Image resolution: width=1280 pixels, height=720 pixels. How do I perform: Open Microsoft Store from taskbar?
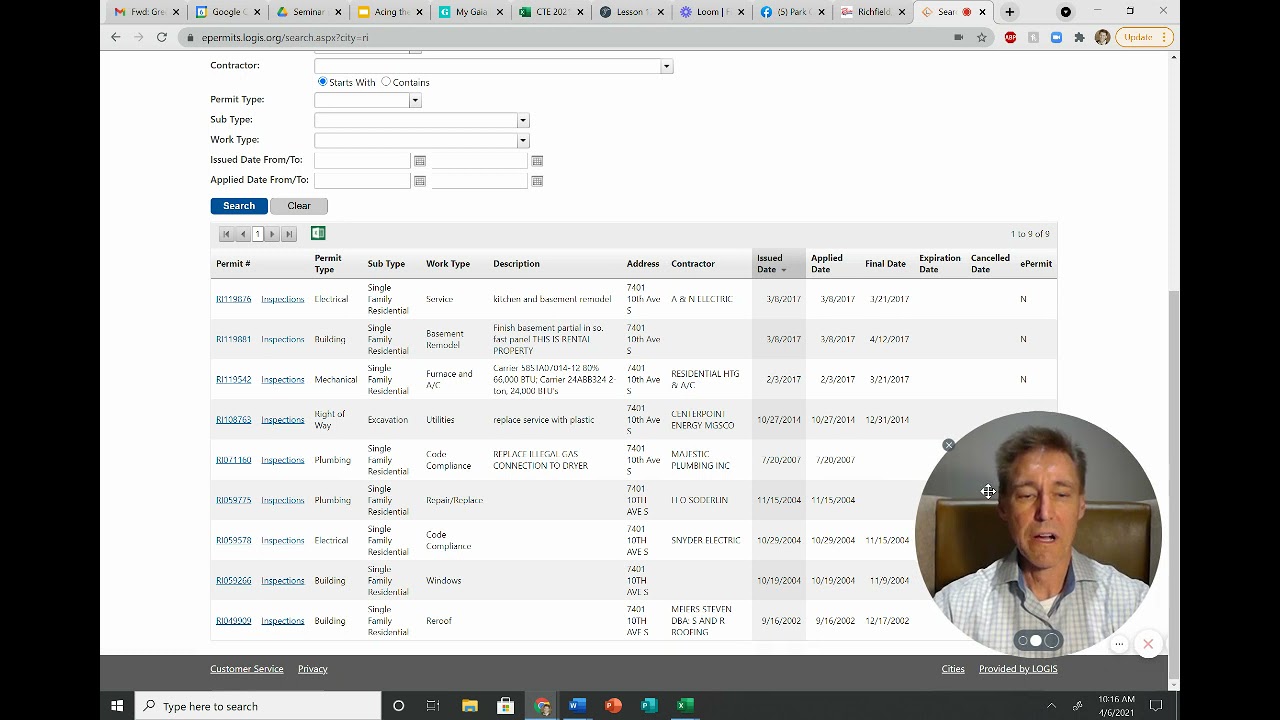(x=505, y=706)
